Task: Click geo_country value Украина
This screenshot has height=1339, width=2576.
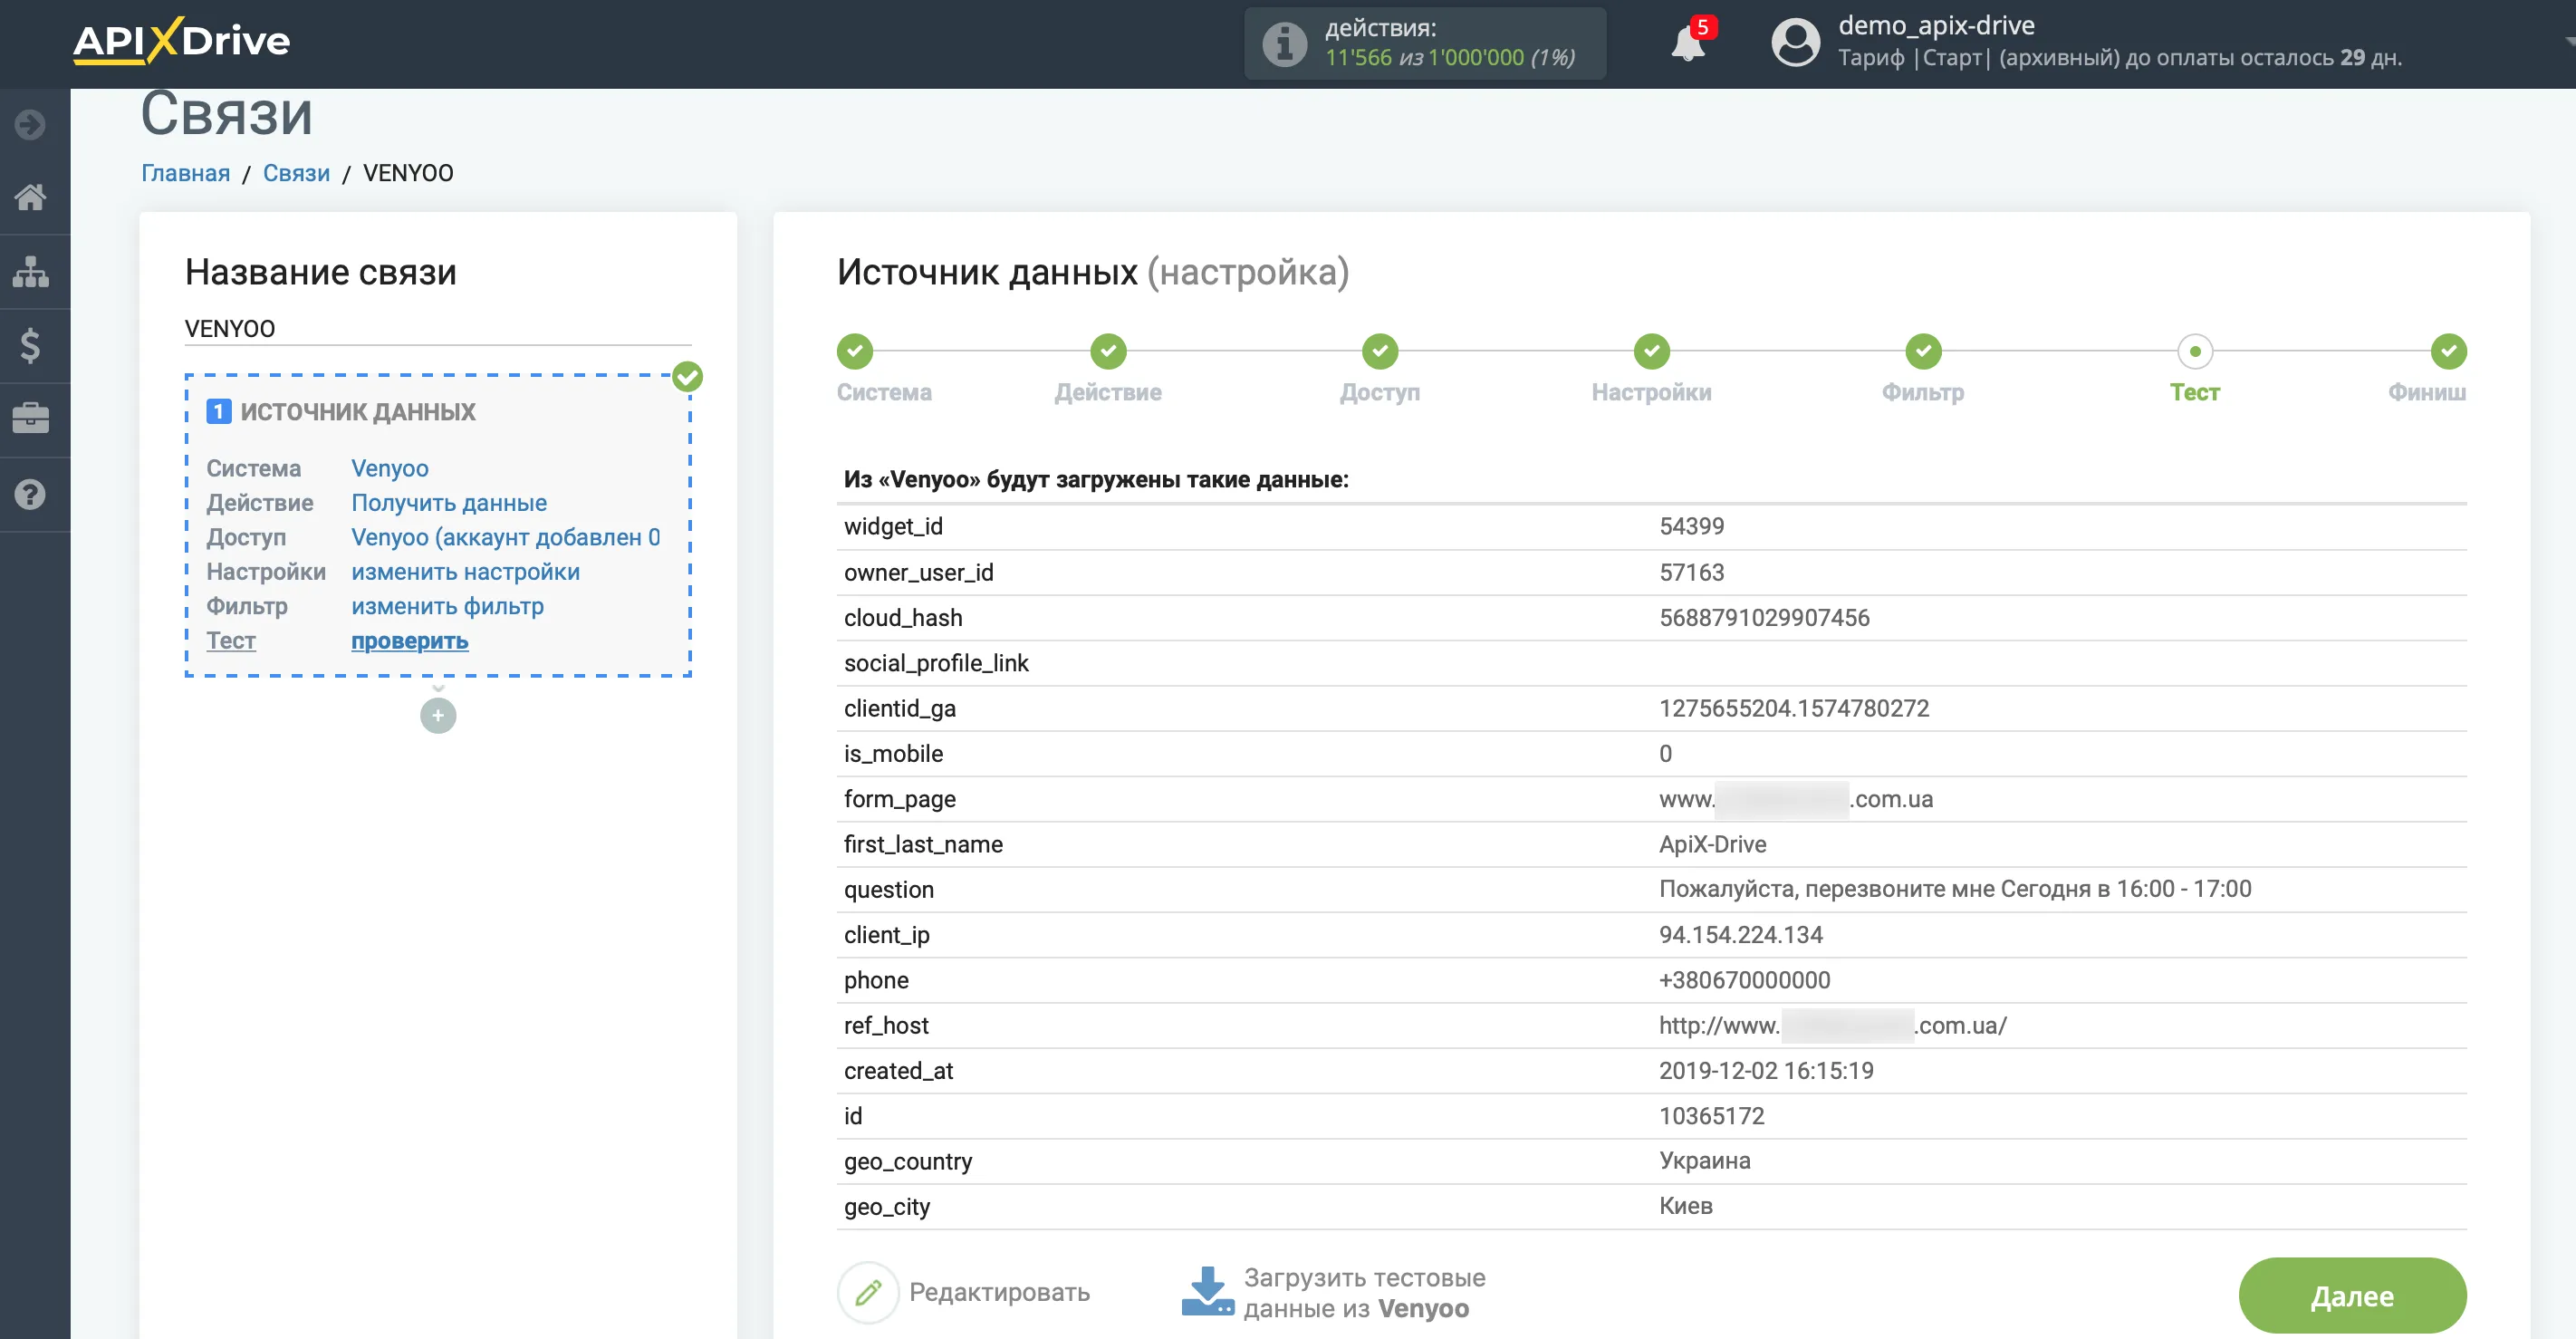Action: pyautogui.click(x=1704, y=1161)
